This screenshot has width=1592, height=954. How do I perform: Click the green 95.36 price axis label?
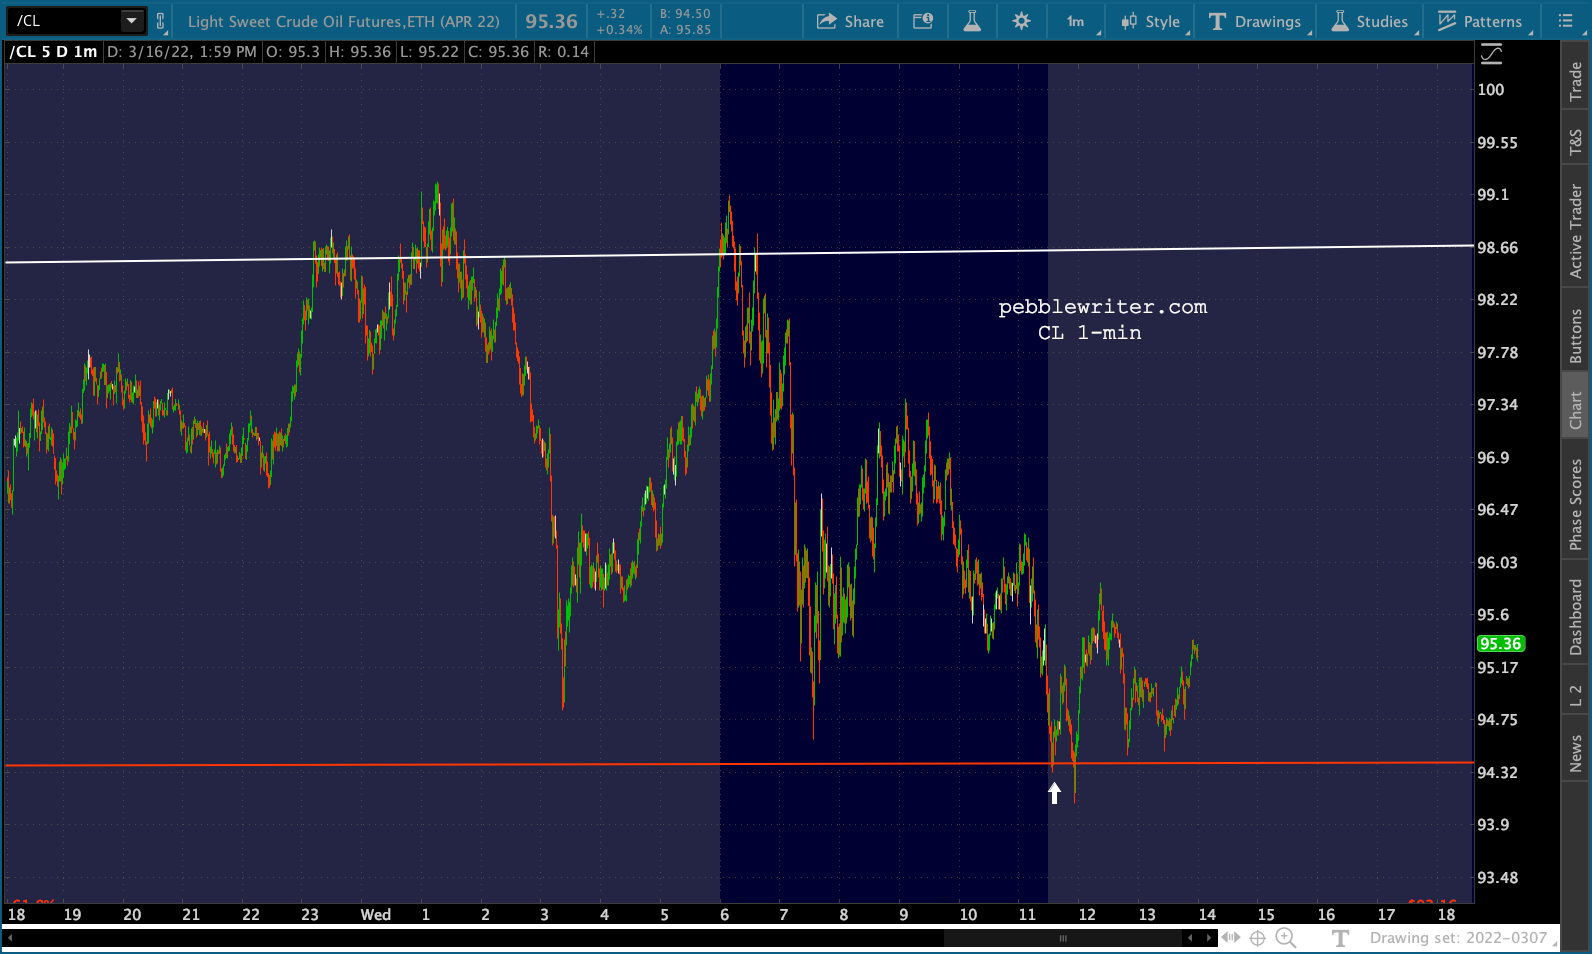coord(1501,644)
